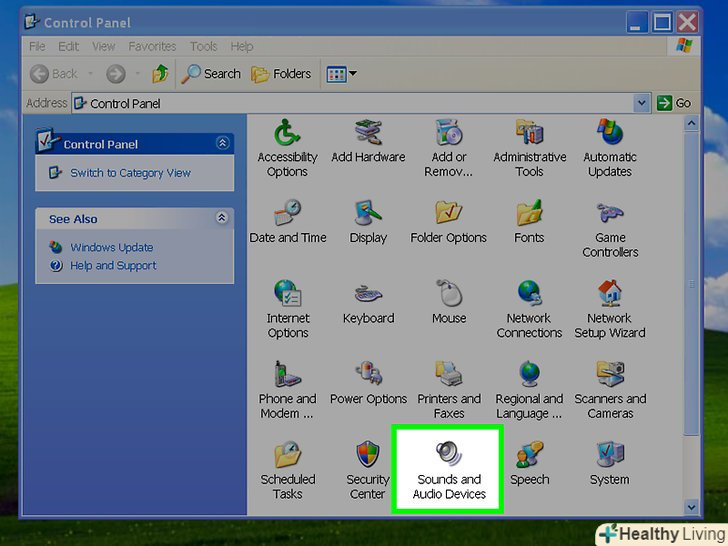Open Accessibility Options applet

[287, 149]
